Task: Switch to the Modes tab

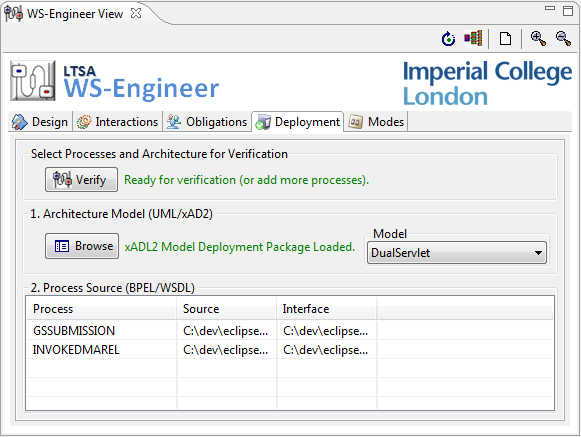Action: point(376,122)
